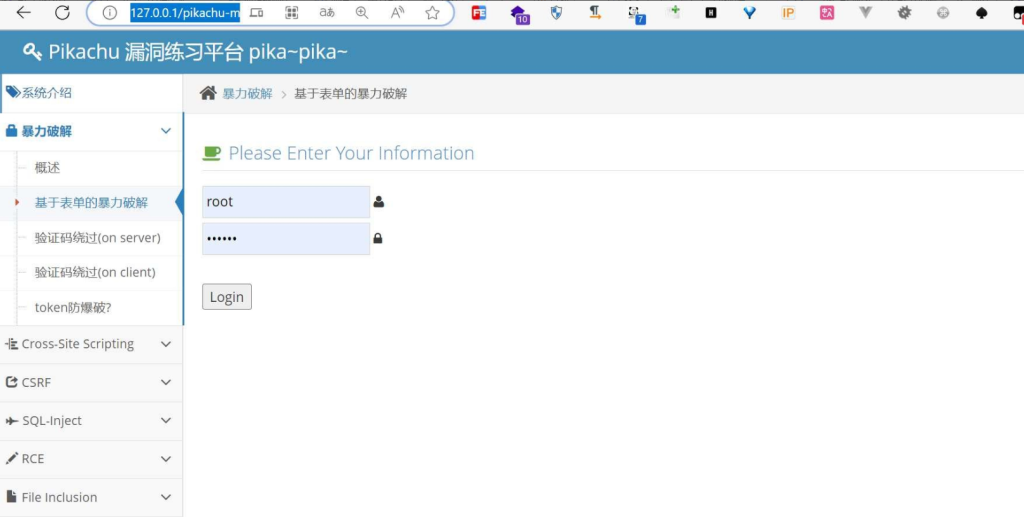This screenshot has height=517, width=1024.
Task: Select 验证码绕过(on server) submenu item
Action: click(x=97, y=238)
